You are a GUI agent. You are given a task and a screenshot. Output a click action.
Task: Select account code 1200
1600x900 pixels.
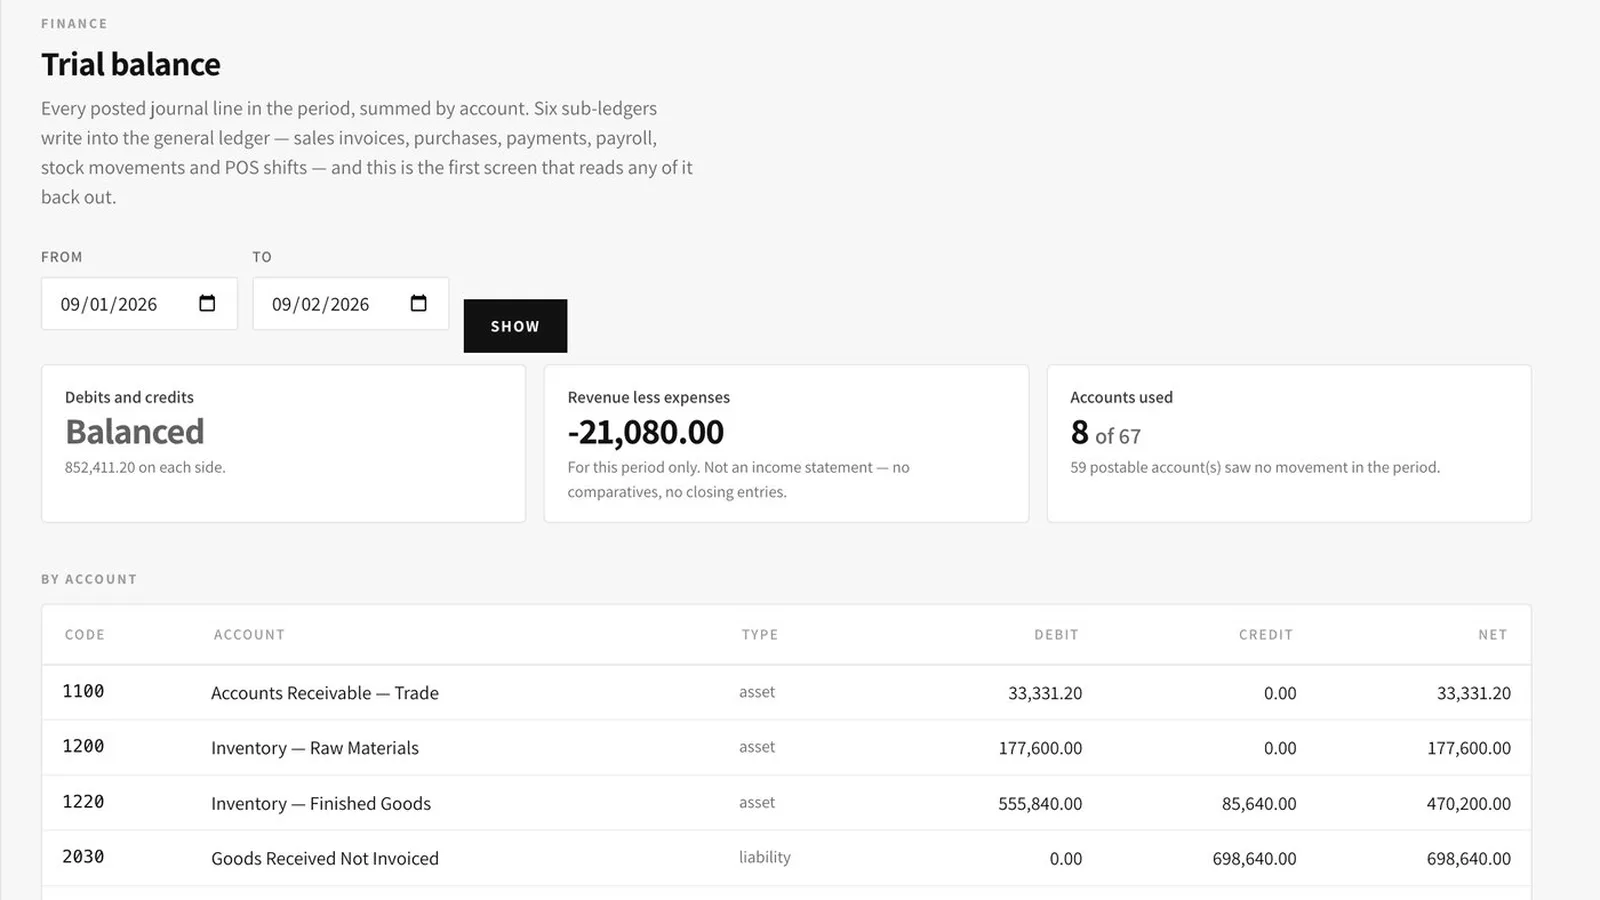83,746
